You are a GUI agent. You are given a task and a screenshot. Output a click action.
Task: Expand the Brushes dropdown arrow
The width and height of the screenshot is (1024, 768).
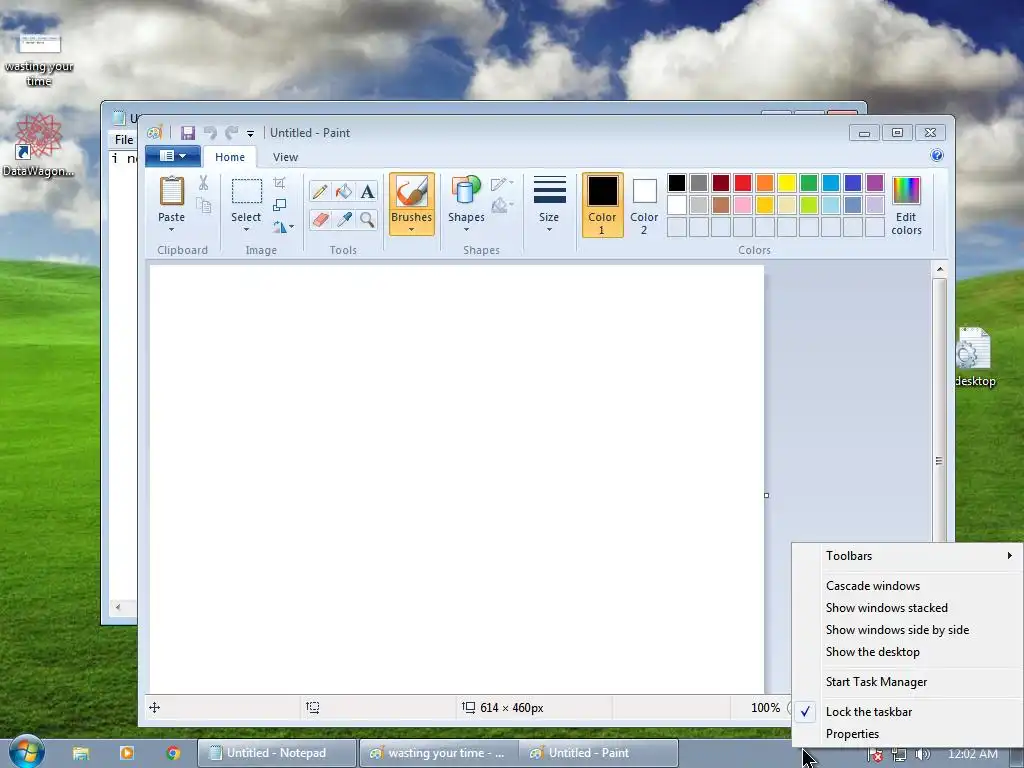point(411,230)
